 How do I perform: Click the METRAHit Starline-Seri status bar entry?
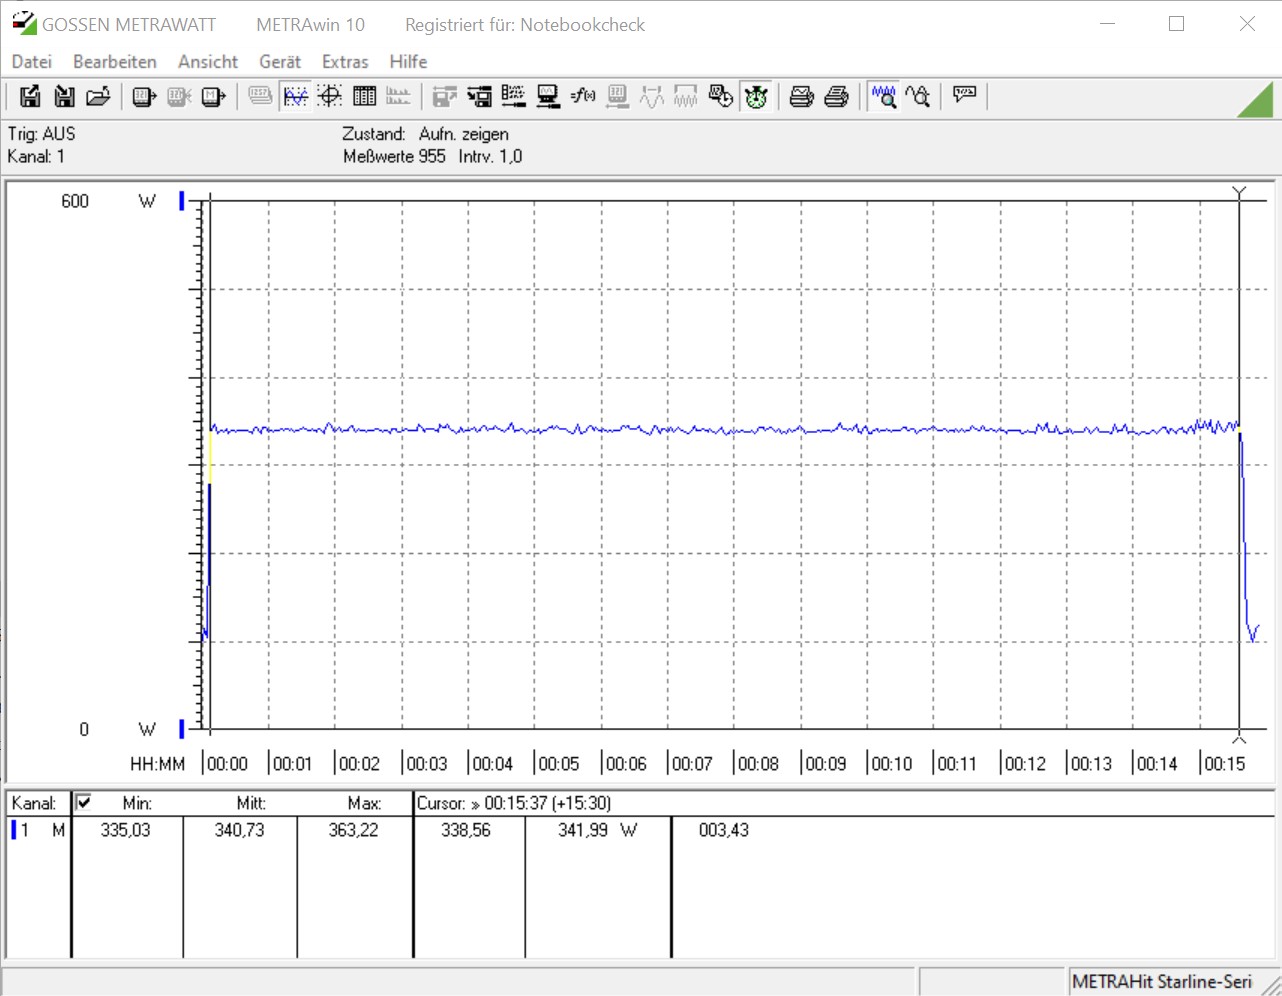[x=1162, y=982]
